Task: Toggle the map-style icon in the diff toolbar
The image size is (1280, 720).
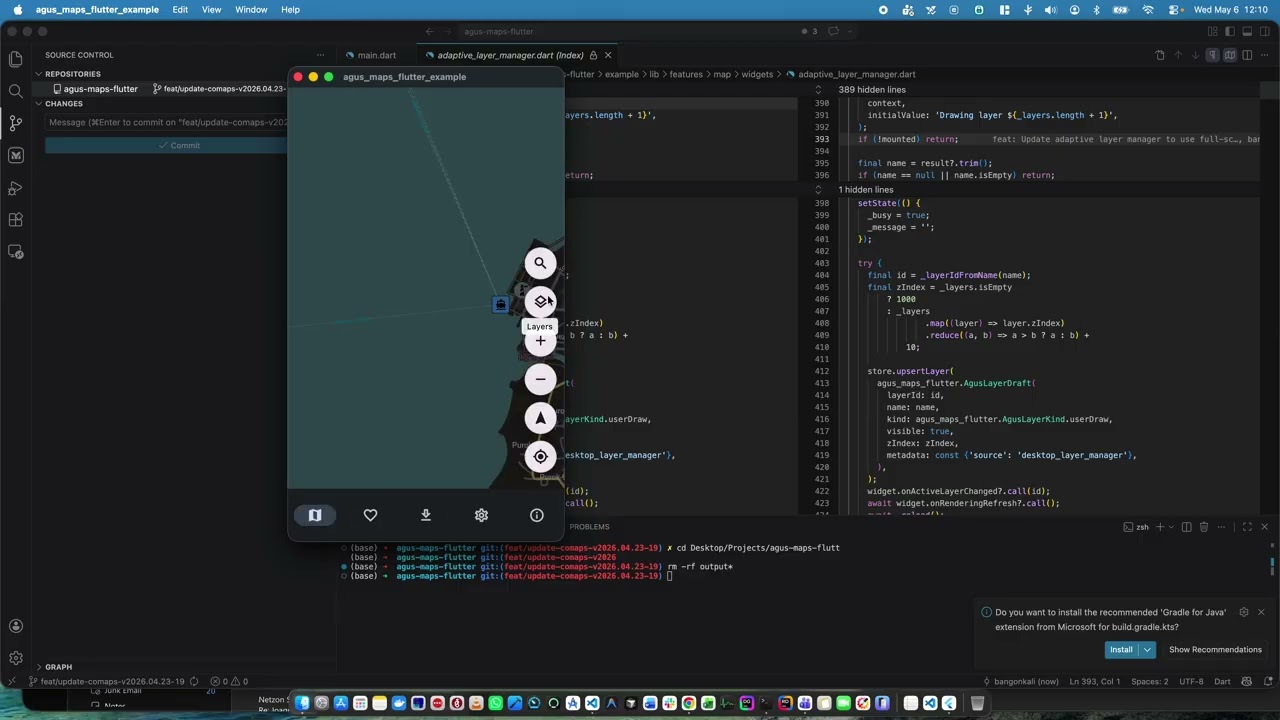Action: pyautogui.click(x=1230, y=55)
